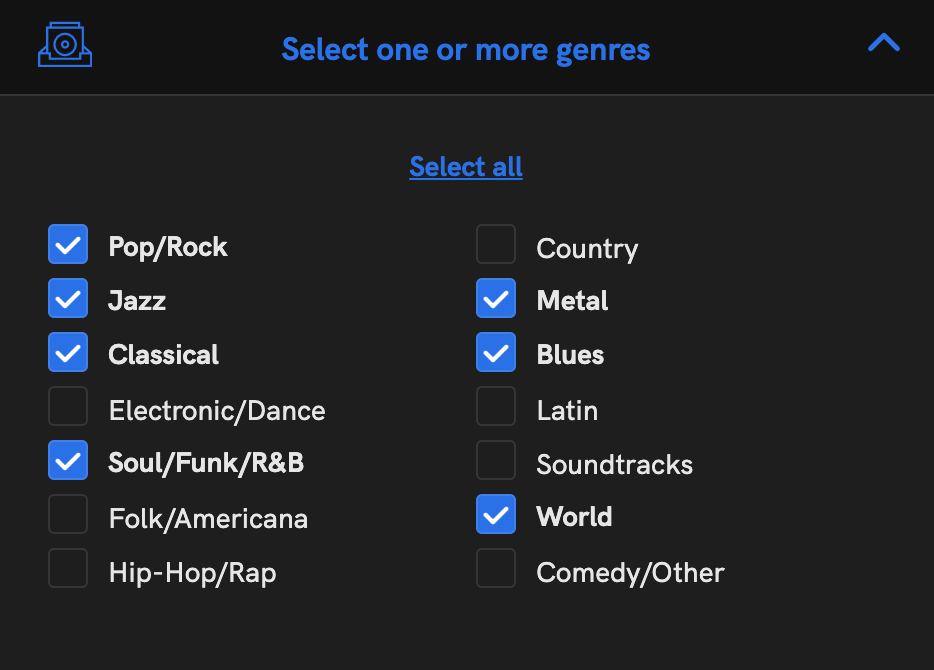Click the record player icon in header
This screenshot has height=670, width=934.
point(65,45)
